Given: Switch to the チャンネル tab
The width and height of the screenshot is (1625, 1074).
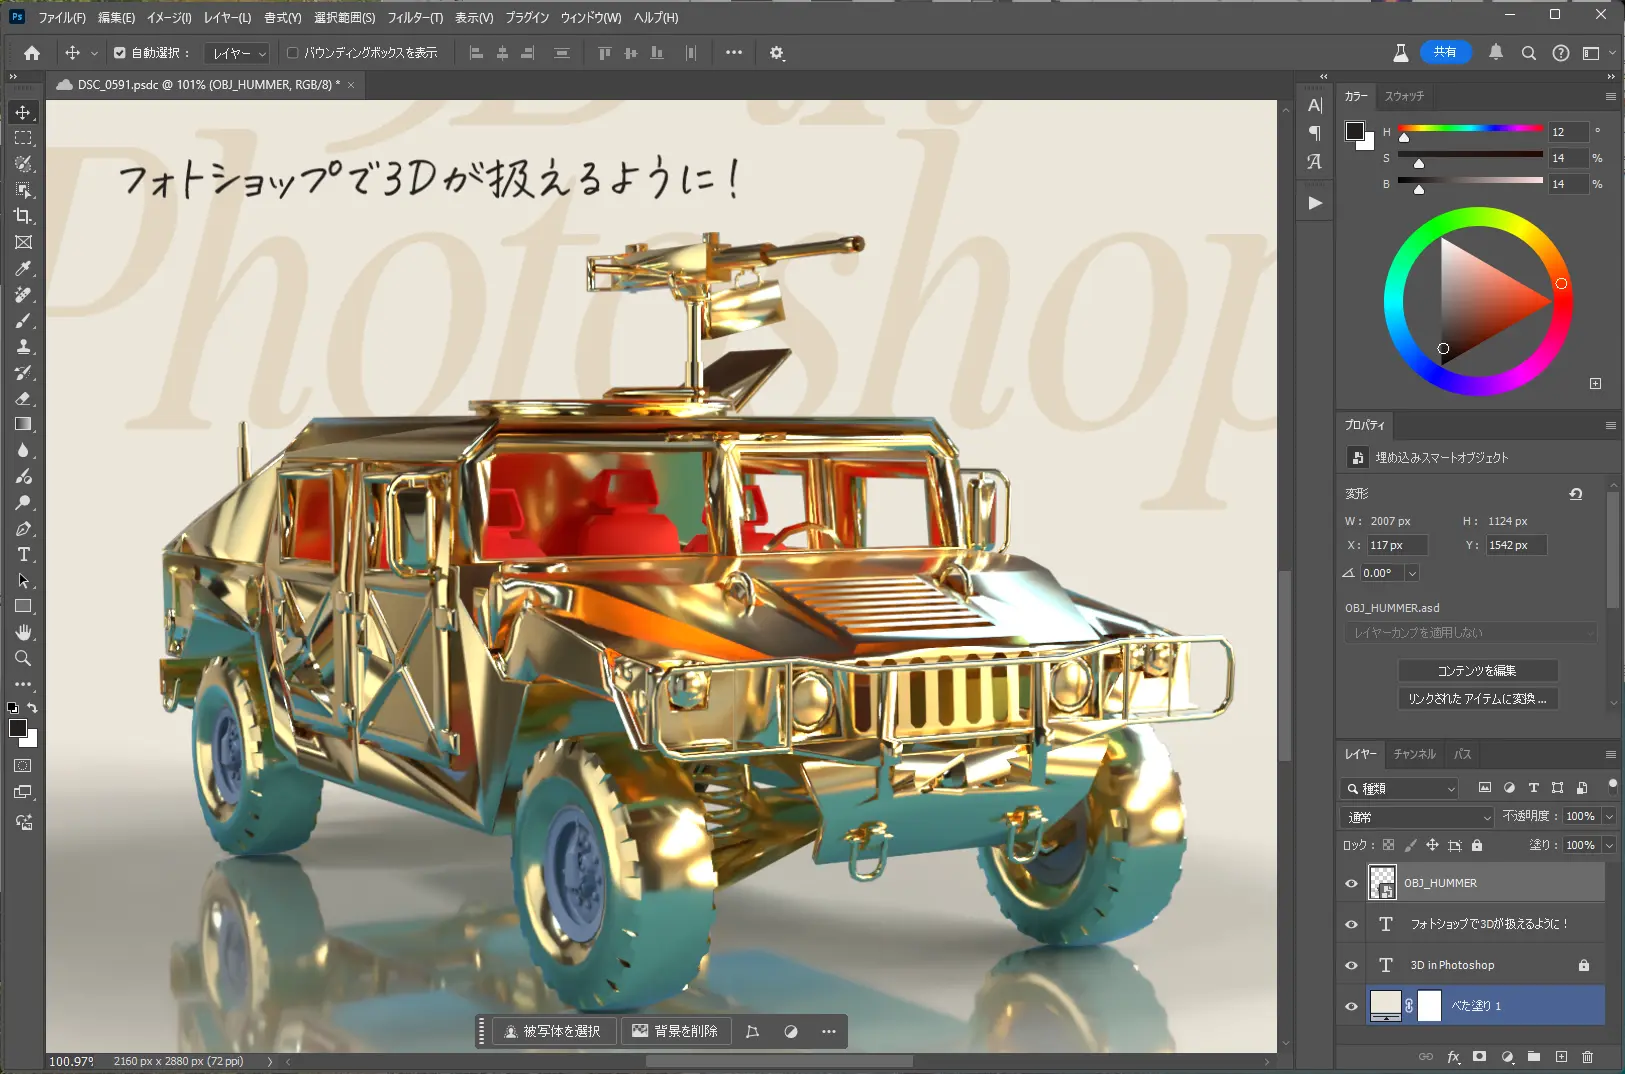Looking at the screenshot, I should (x=1414, y=754).
